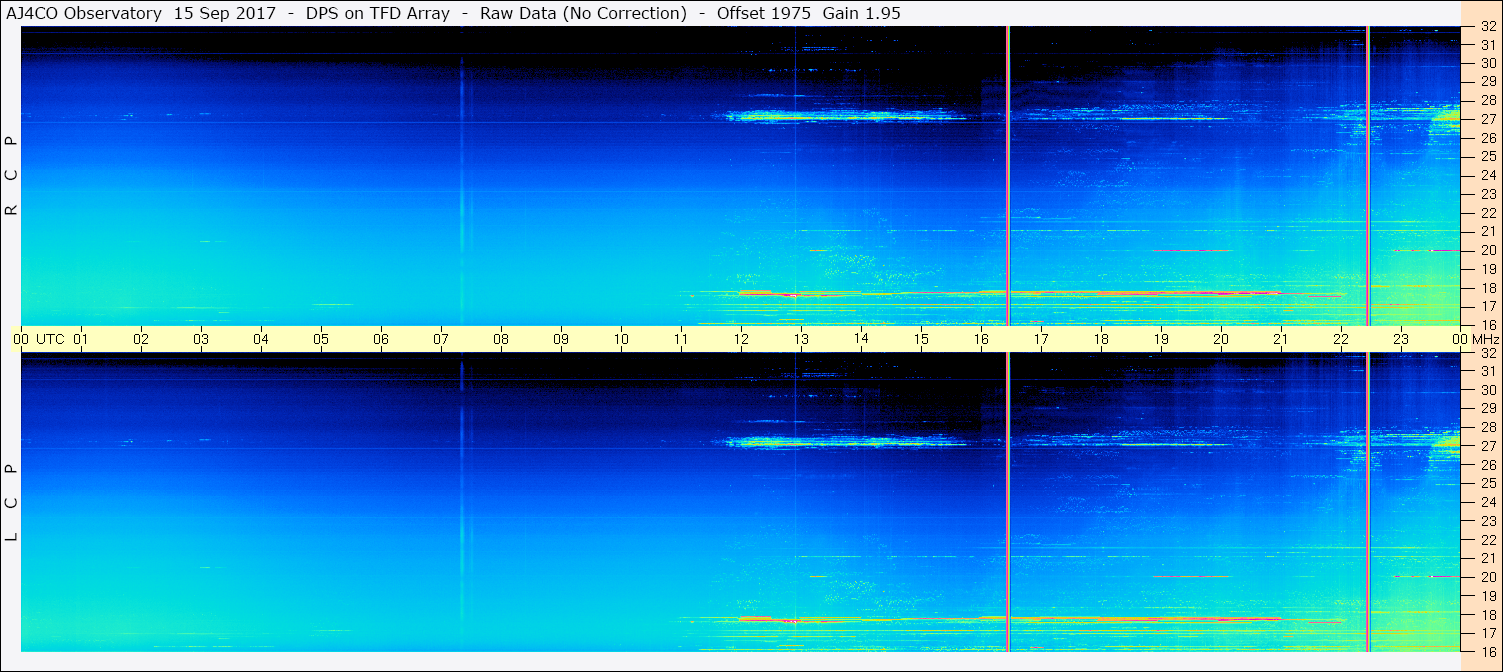Image resolution: width=1503 pixels, height=672 pixels.
Task: Click the 30 MHz tick on LCP frequency scale
Action: pos(1487,390)
